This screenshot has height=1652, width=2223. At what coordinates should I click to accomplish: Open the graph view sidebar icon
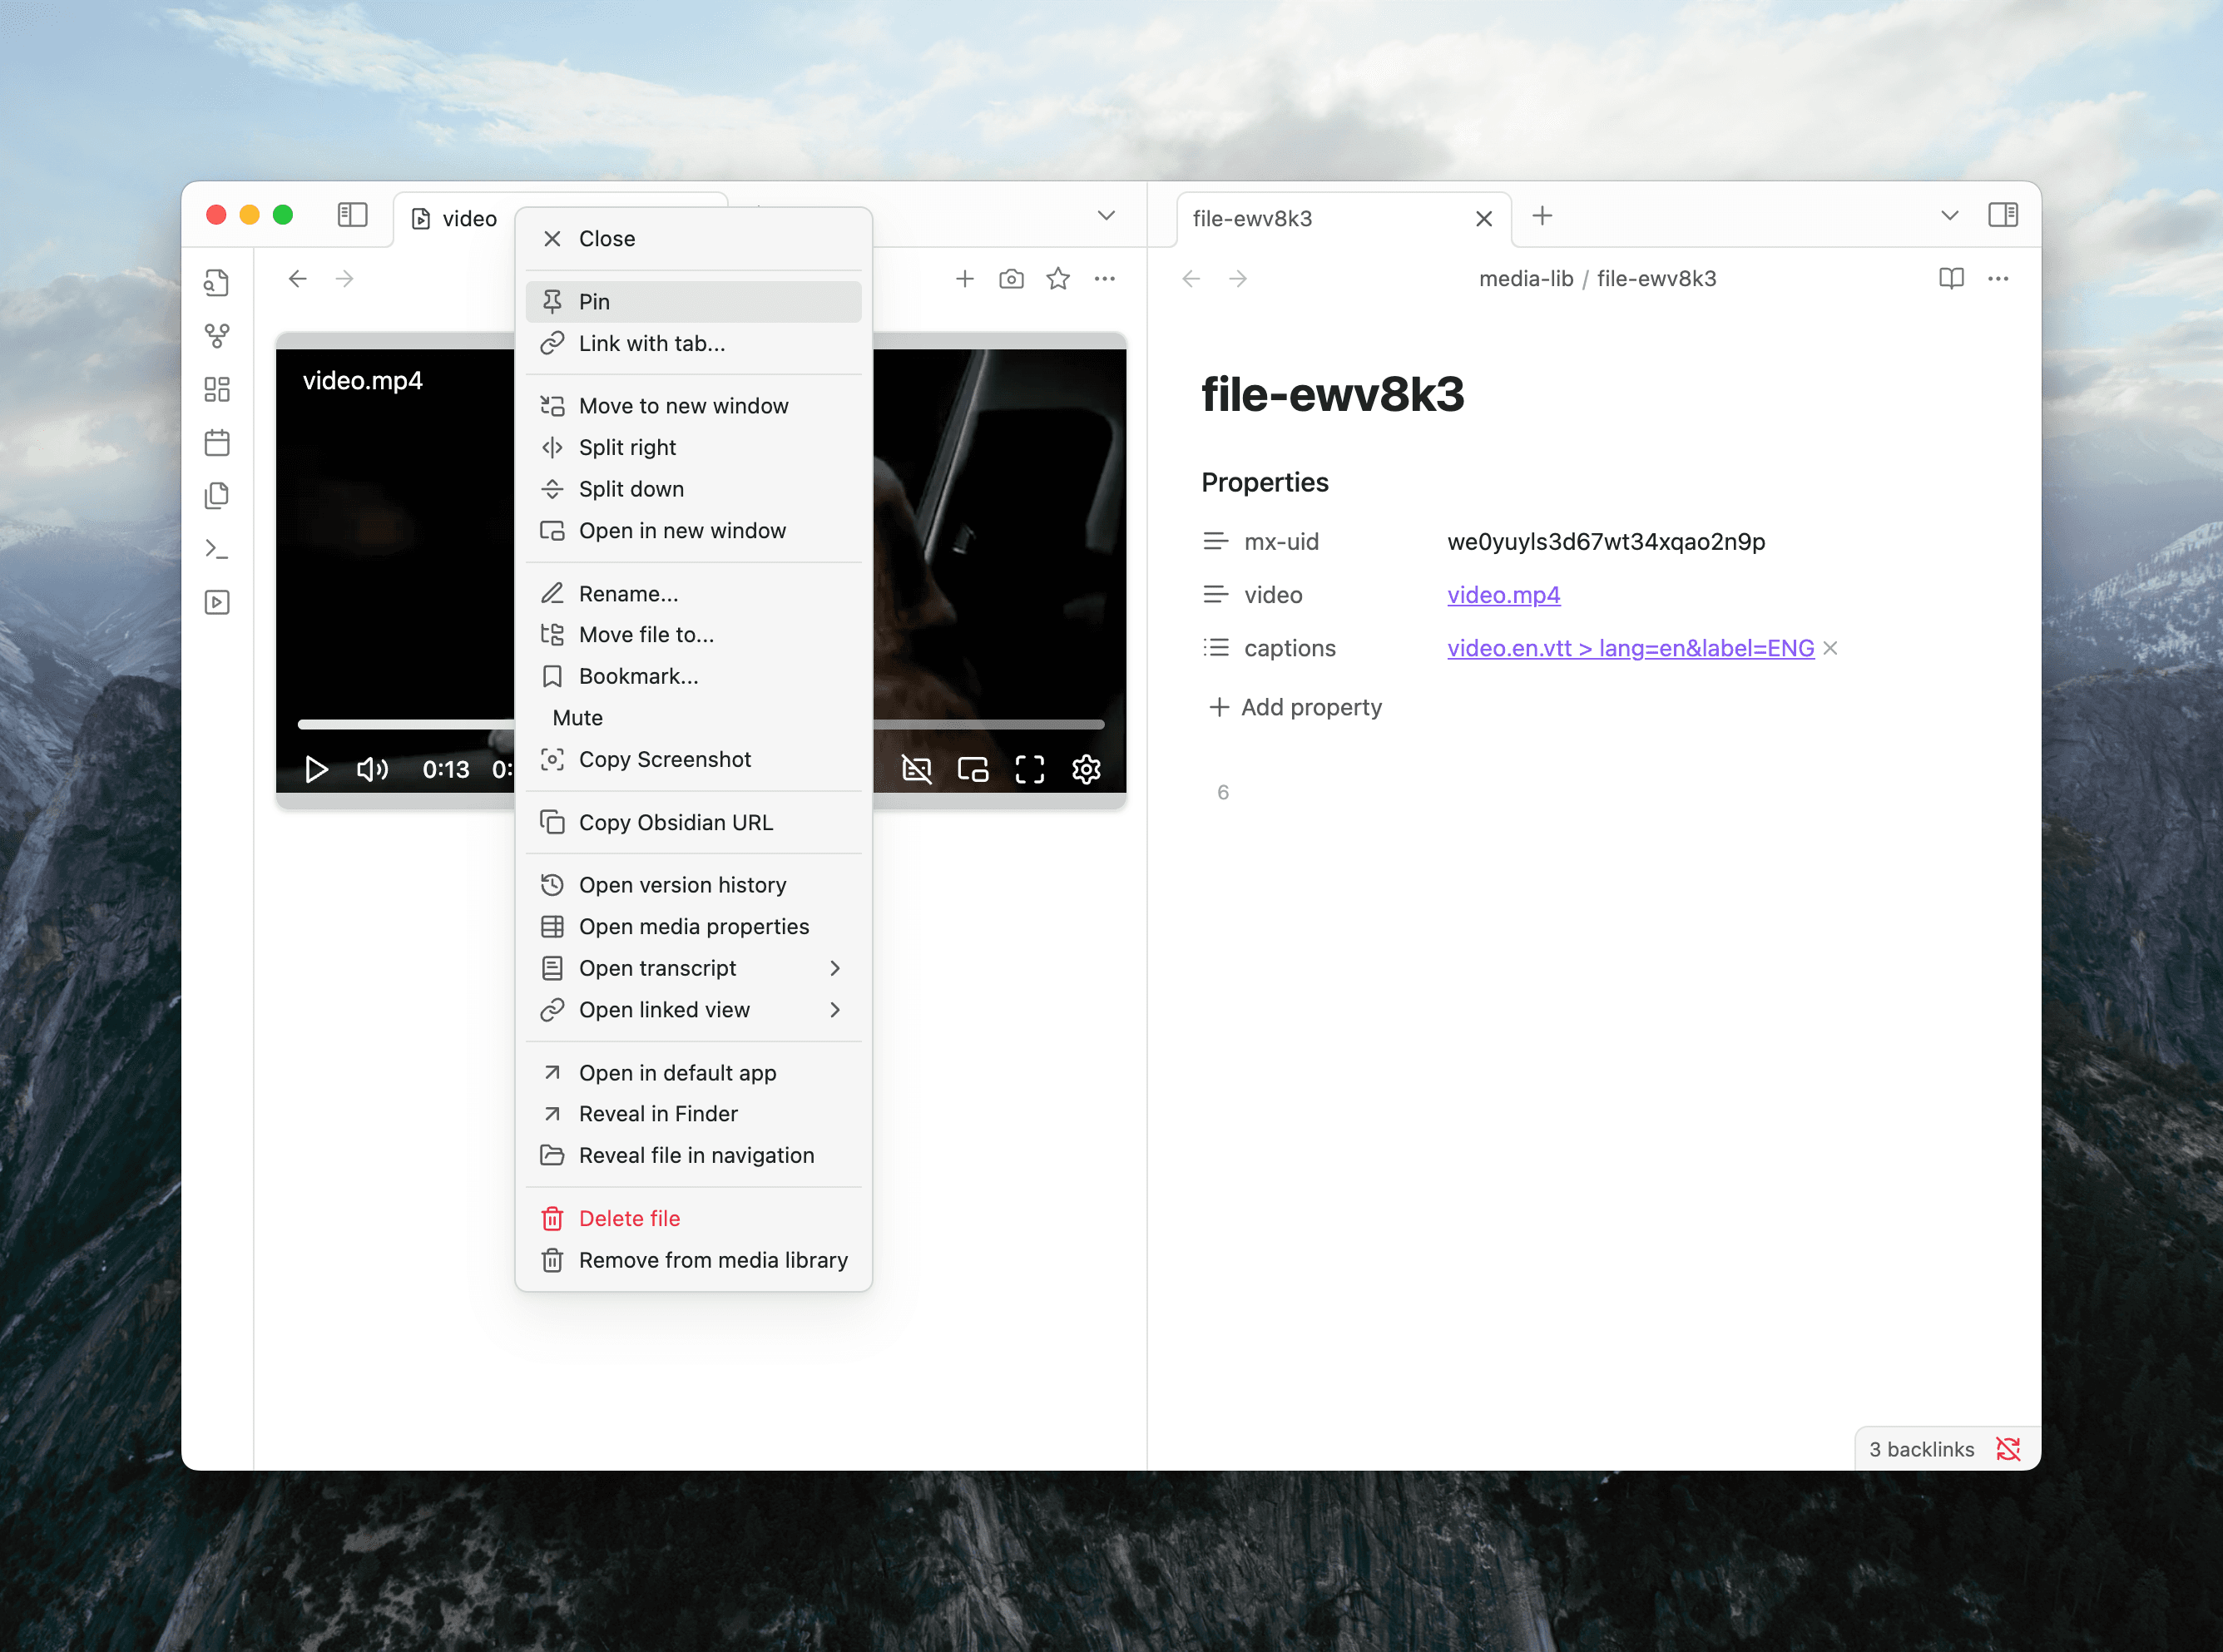tap(217, 335)
